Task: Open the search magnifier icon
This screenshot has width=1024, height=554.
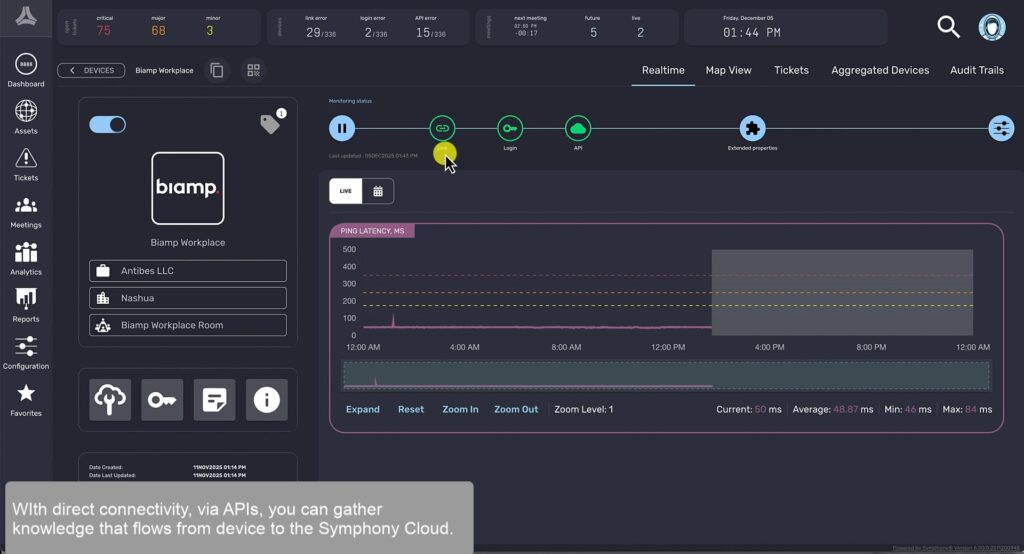Action: (x=948, y=27)
